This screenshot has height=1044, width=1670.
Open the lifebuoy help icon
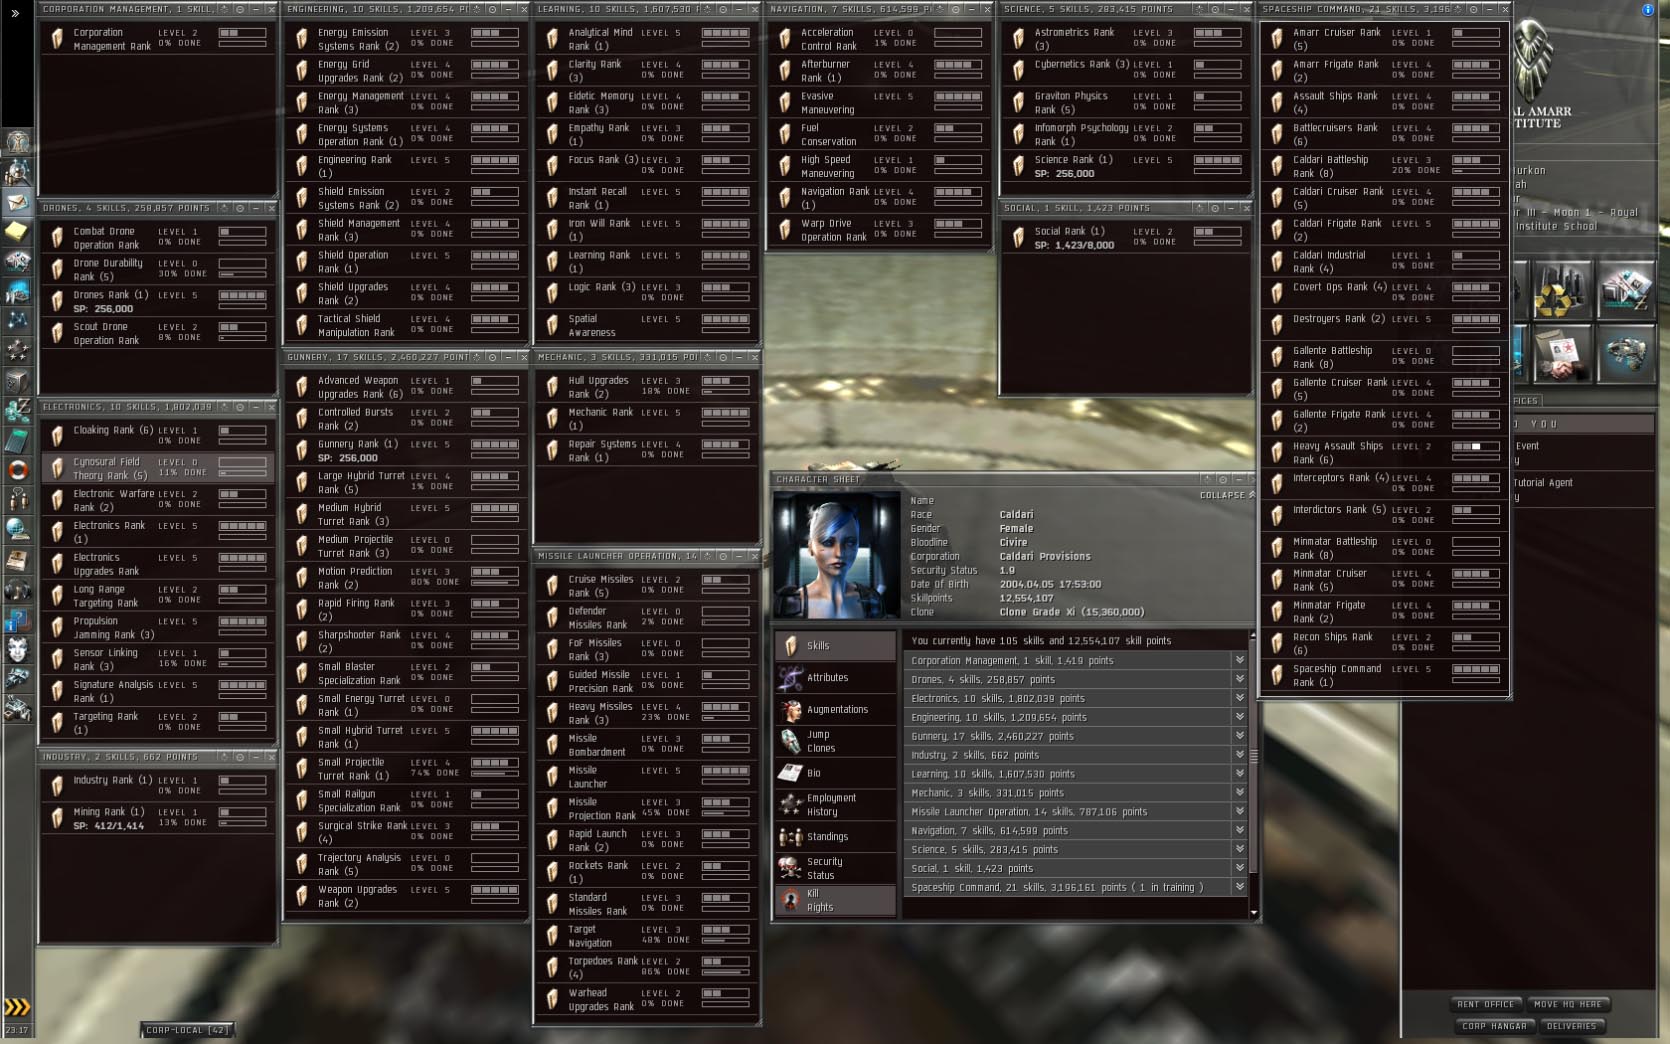(17, 470)
